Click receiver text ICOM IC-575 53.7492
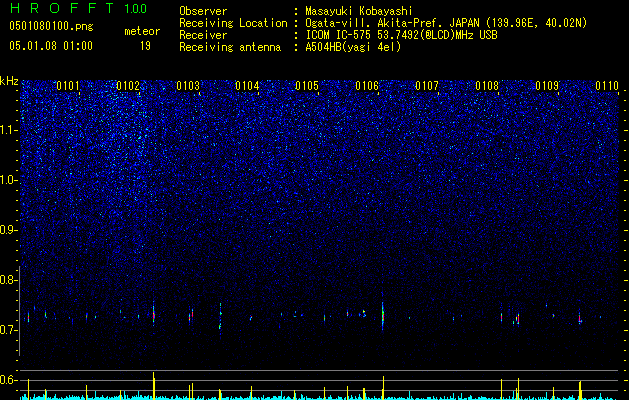 coord(359,35)
